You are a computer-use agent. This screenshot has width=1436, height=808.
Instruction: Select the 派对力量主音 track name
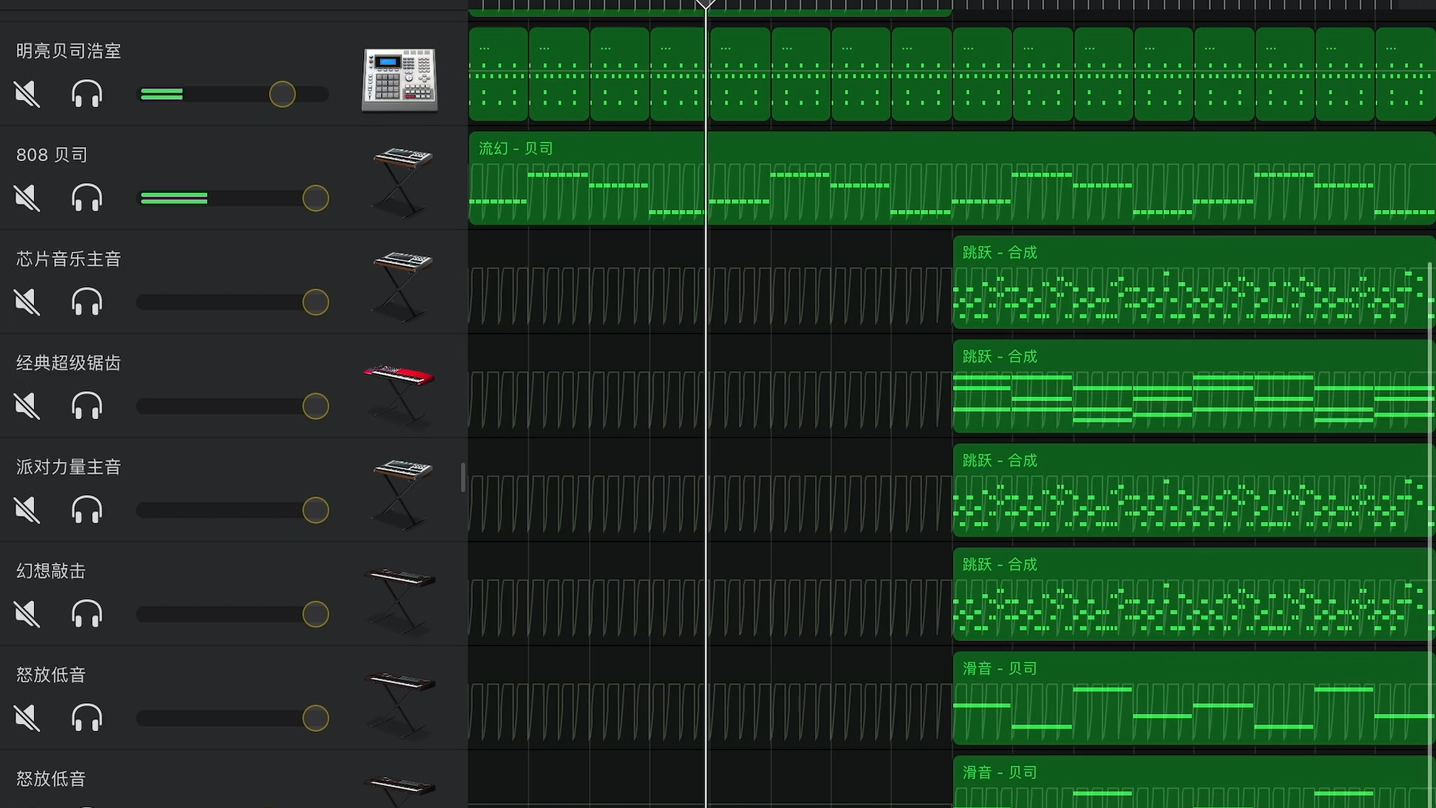click(68, 467)
